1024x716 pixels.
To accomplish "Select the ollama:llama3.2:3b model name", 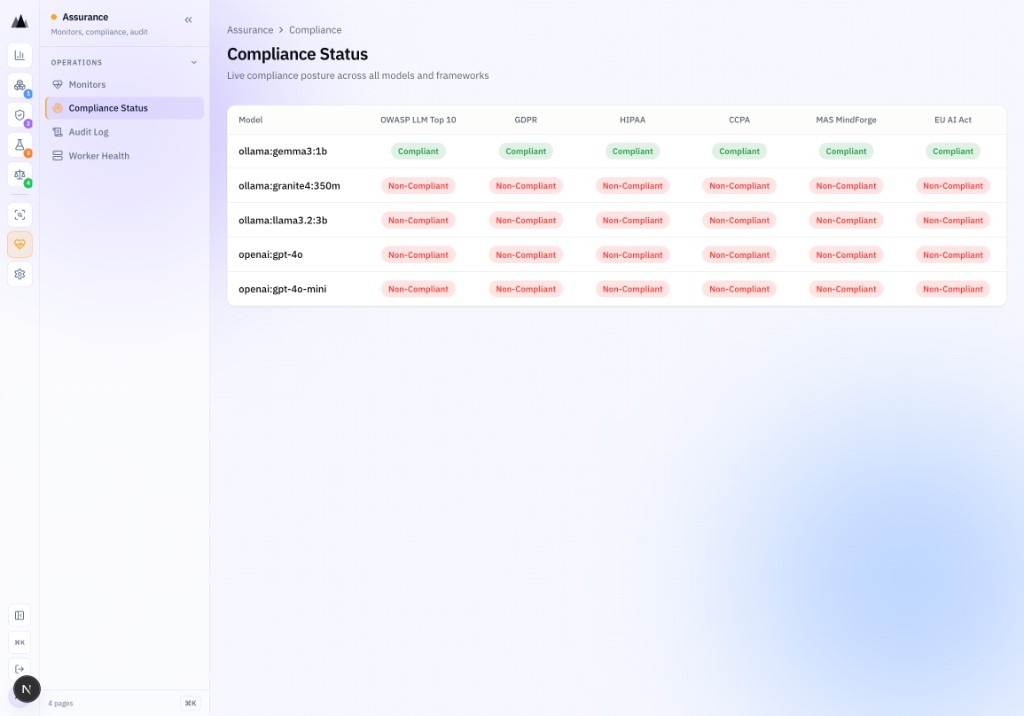I will tap(283, 220).
